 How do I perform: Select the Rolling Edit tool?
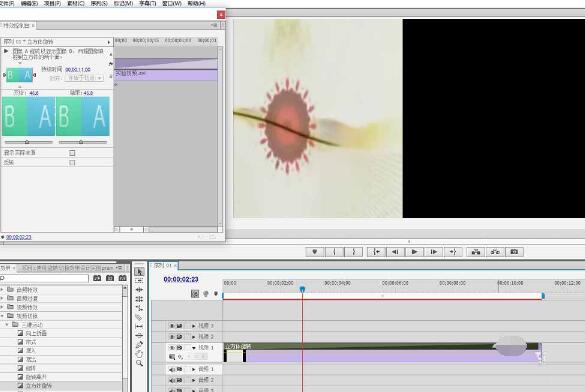click(x=139, y=299)
